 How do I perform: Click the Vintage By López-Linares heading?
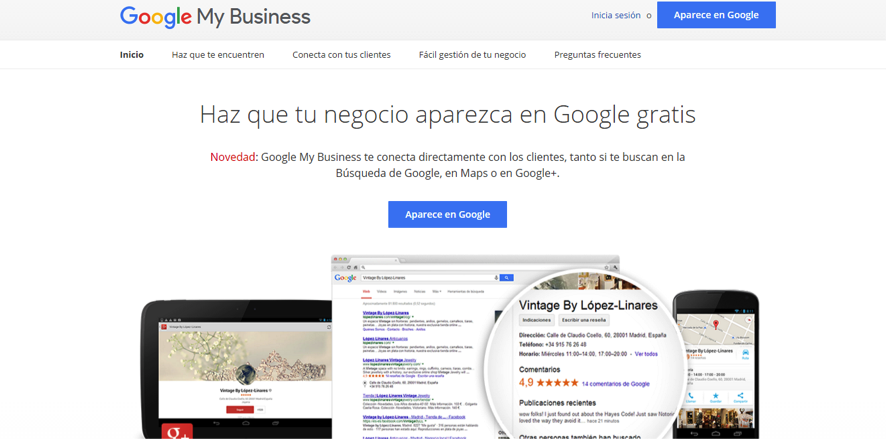(588, 305)
